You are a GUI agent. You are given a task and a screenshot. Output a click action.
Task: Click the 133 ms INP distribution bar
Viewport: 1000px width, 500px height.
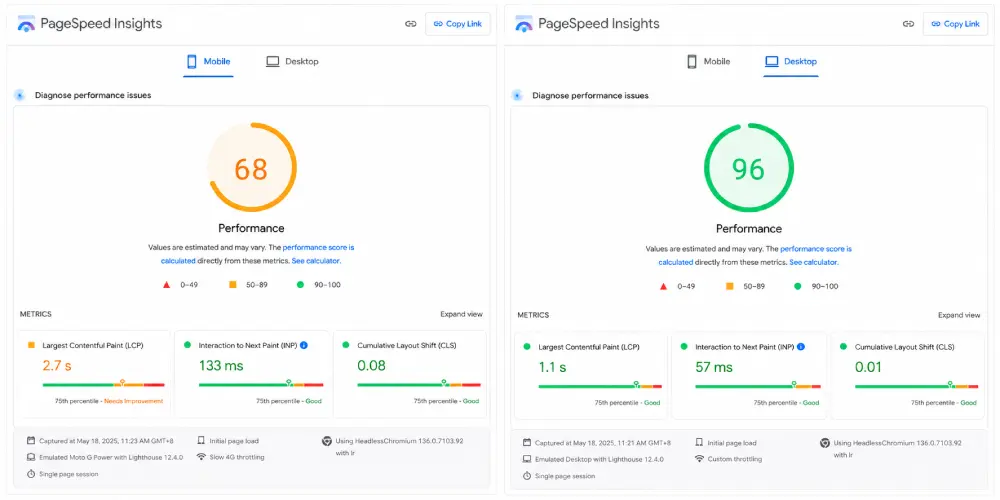(261, 385)
